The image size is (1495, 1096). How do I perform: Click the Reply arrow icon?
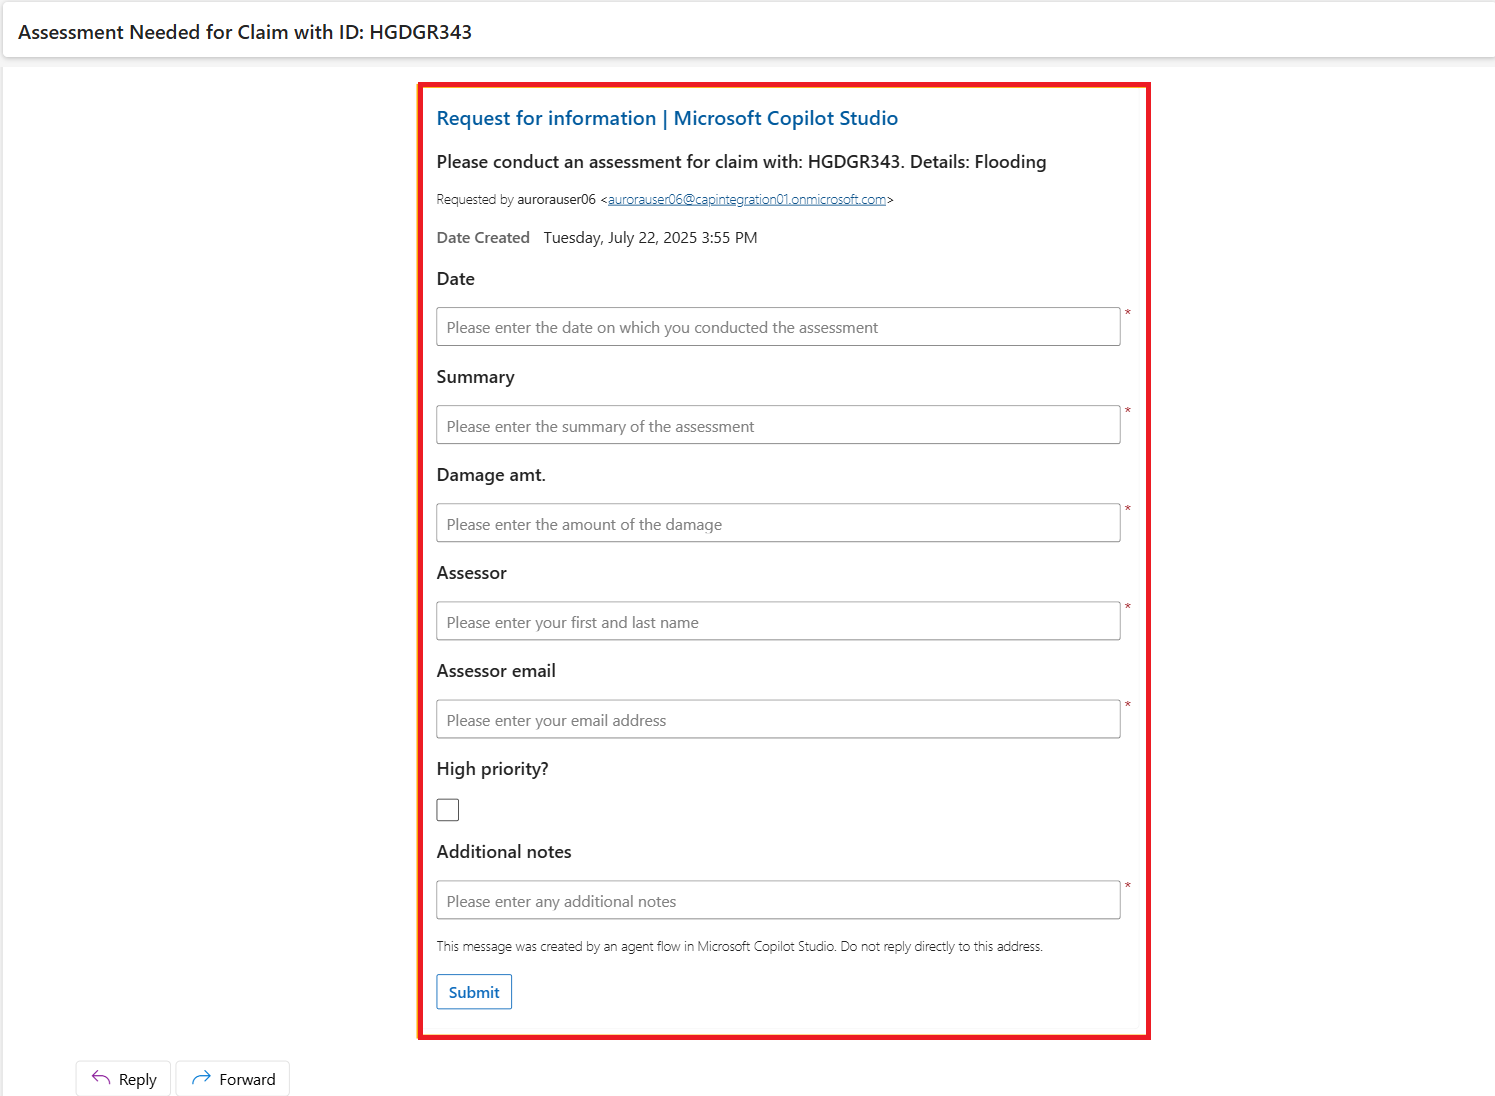pyautogui.click(x=99, y=1078)
